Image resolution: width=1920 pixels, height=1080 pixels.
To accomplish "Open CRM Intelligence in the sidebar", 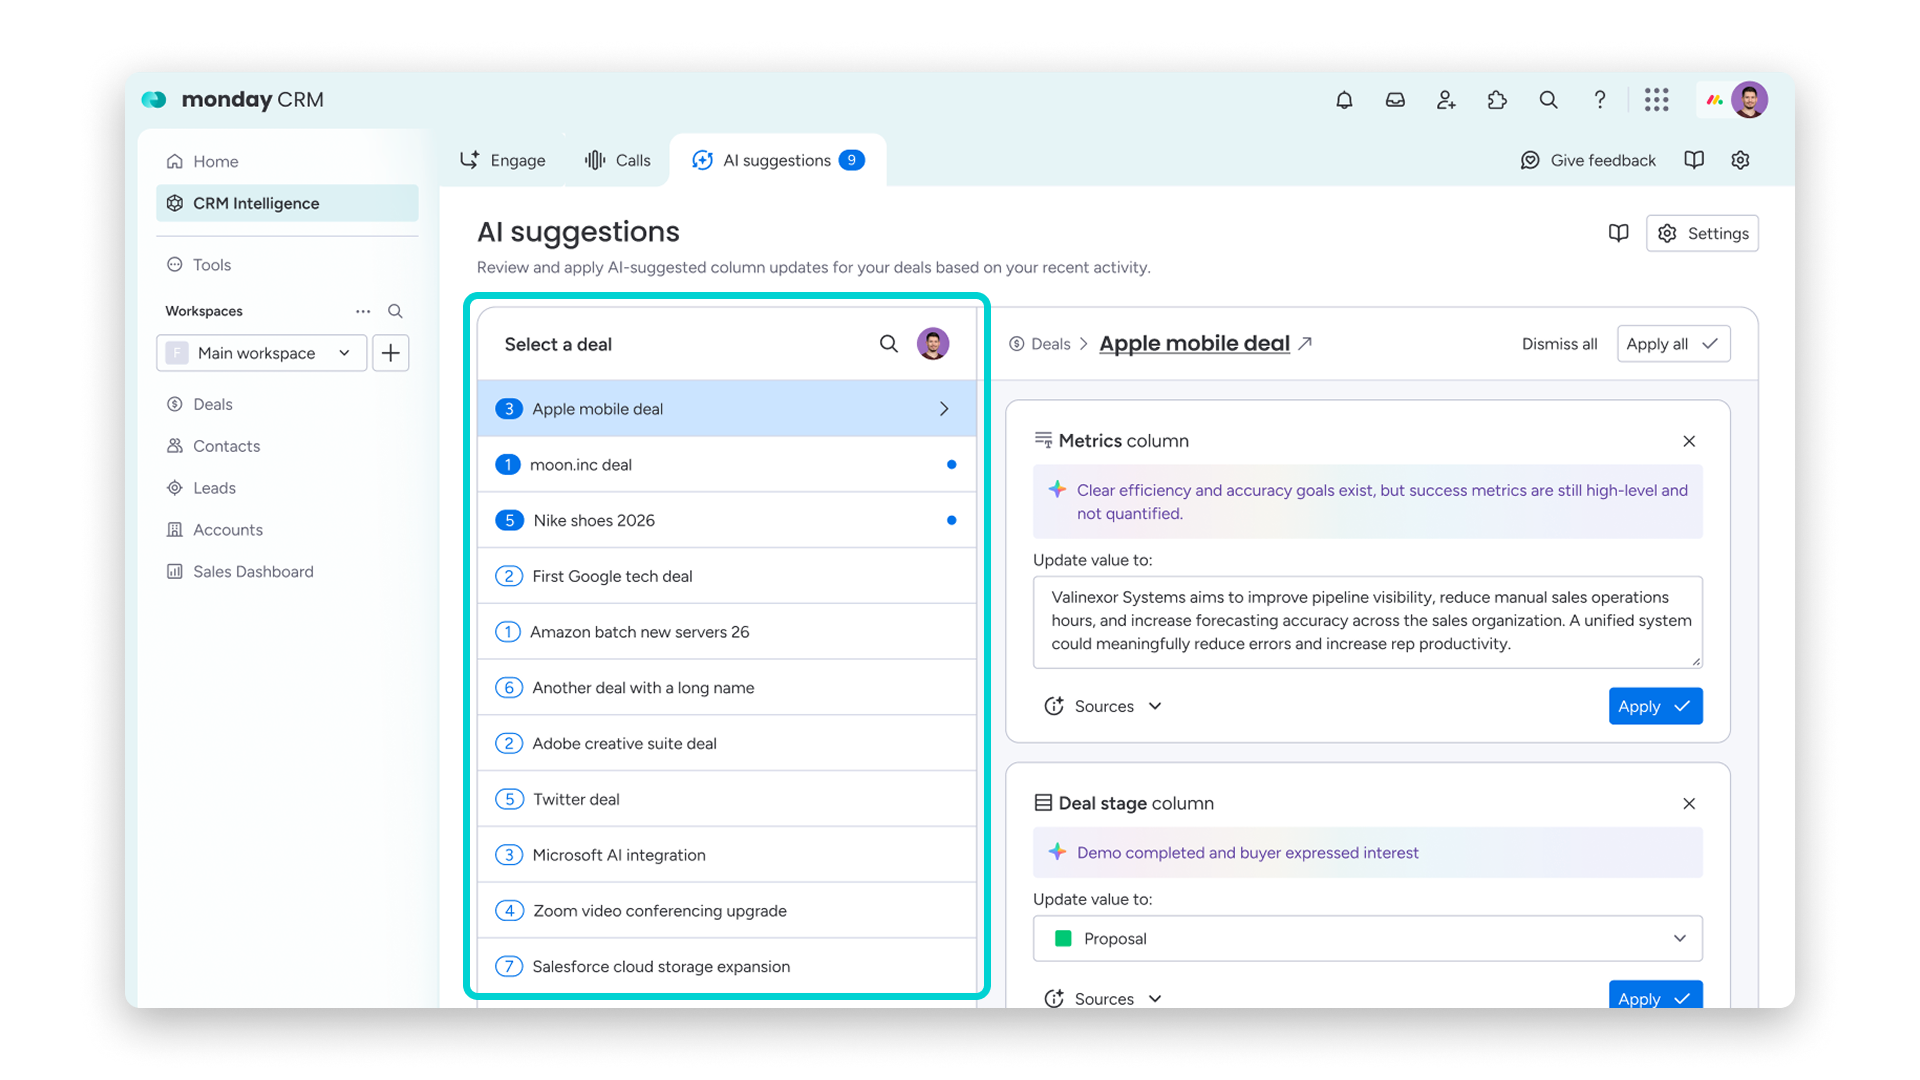I will [x=287, y=203].
